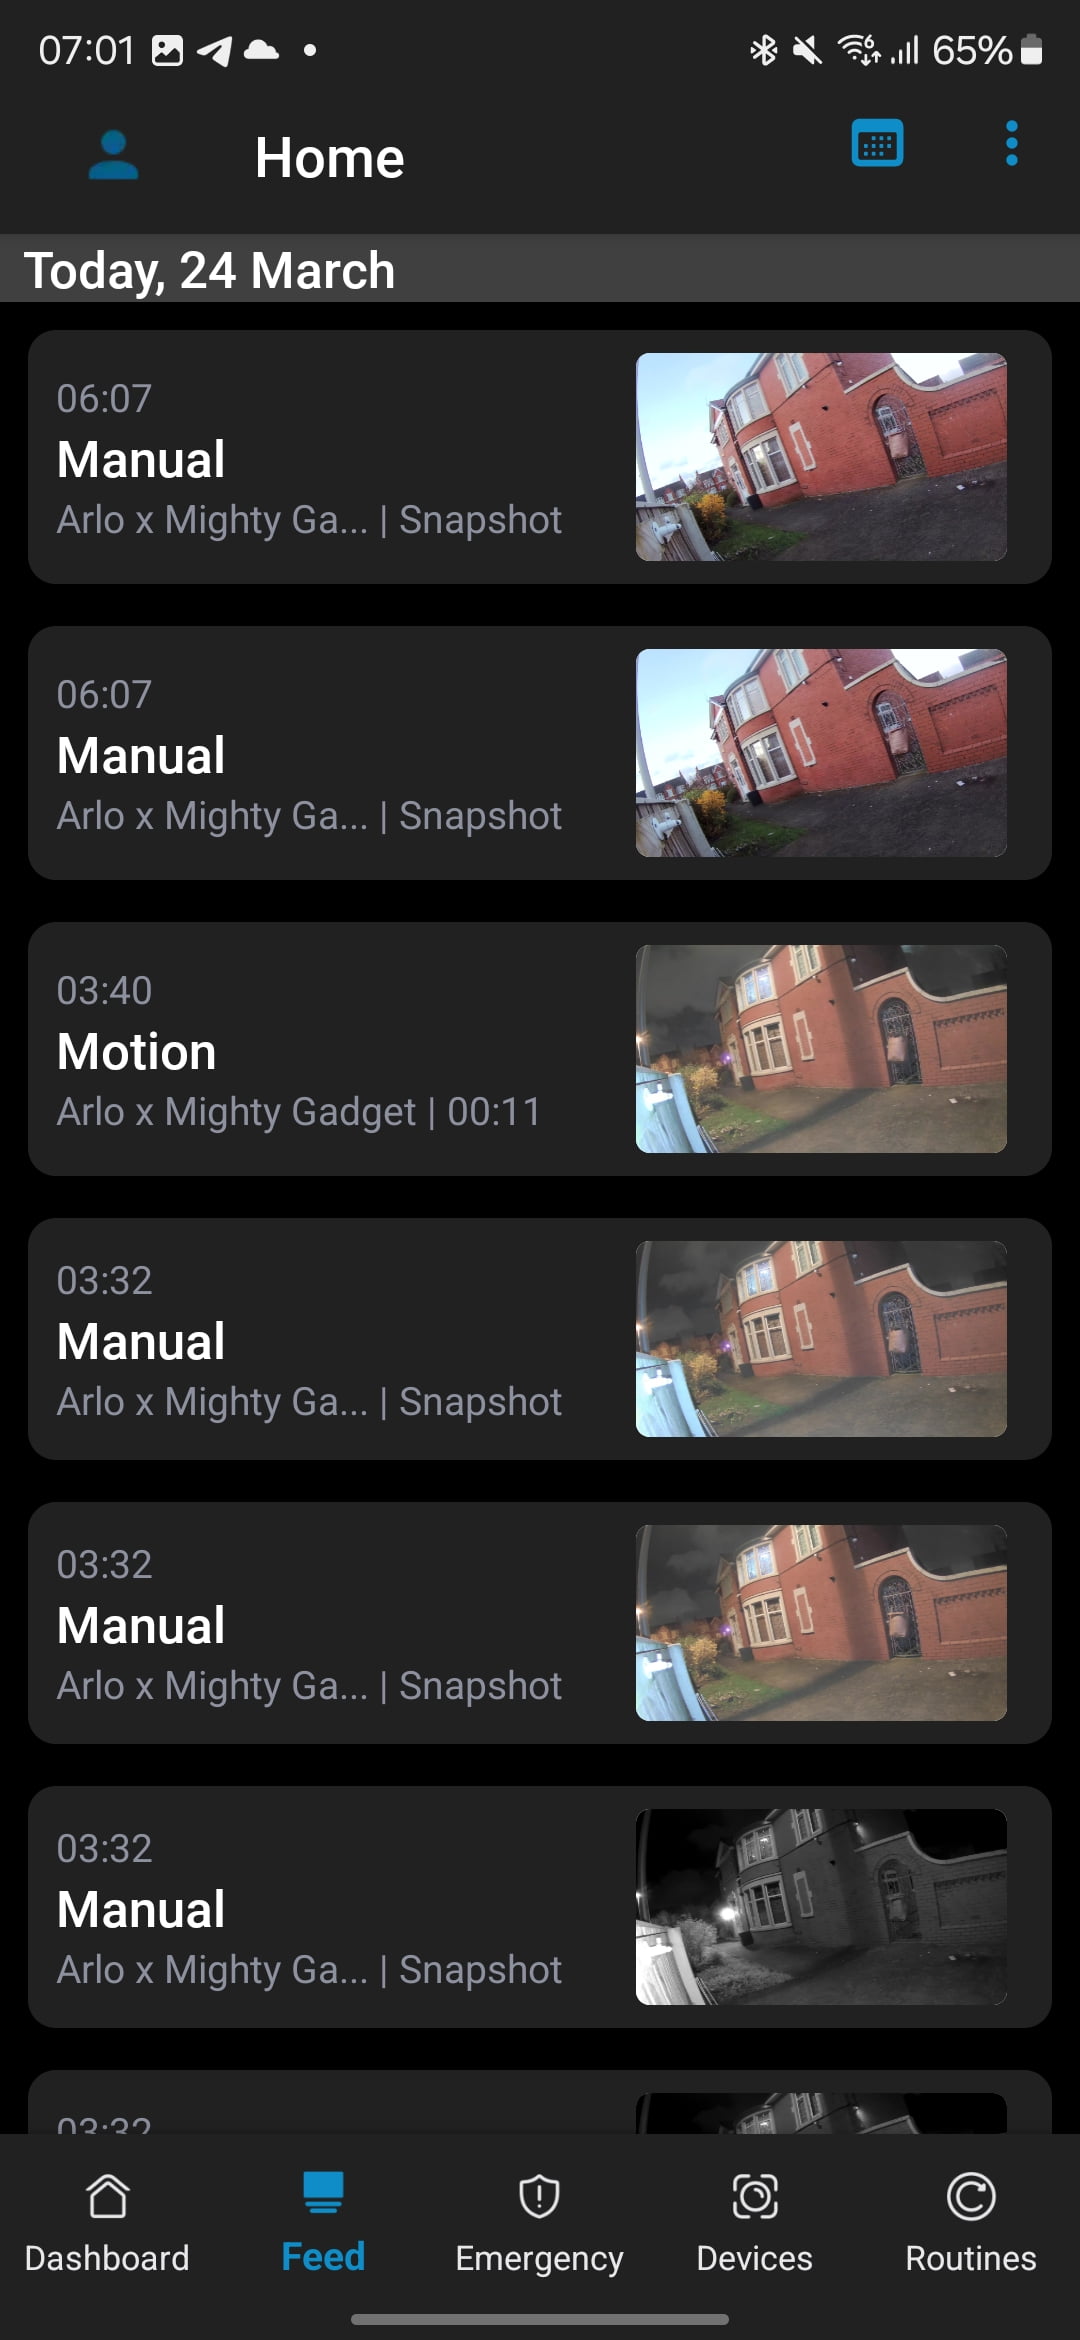The width and height of the screenshot is (1080, 2340).
Task: Open the calendar date filter icon
Action: (x=877, y=143)
